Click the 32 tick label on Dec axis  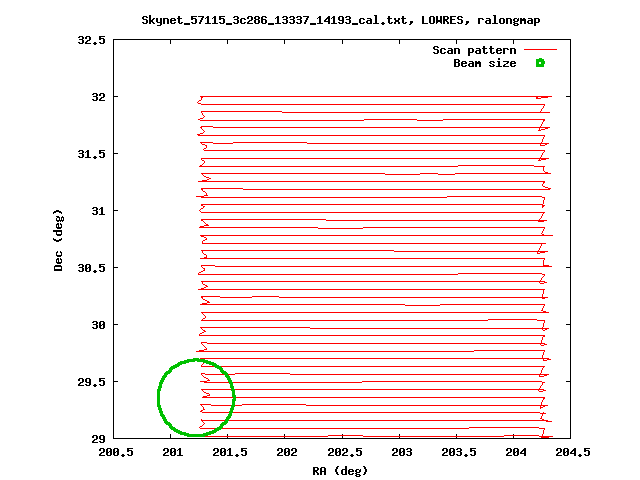98,97
